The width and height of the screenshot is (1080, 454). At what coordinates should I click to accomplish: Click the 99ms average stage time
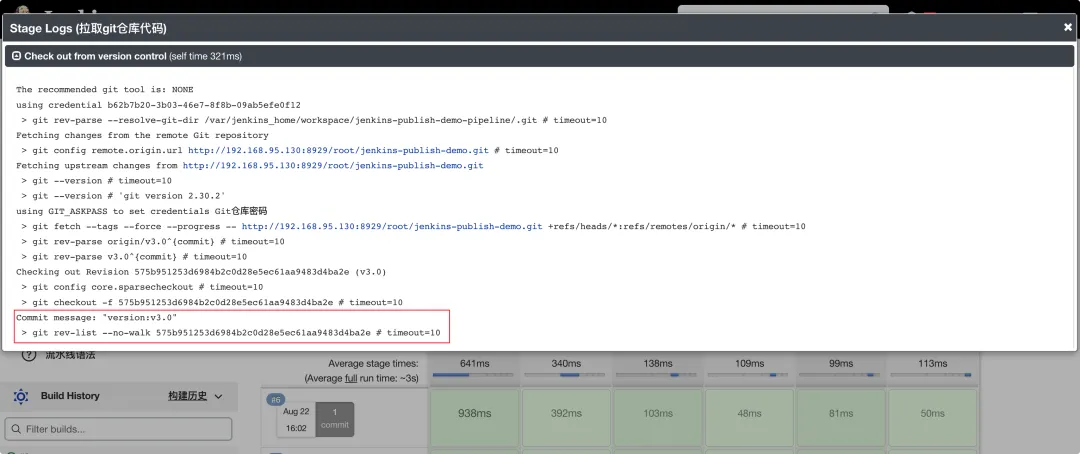click(x=841, y=363)
